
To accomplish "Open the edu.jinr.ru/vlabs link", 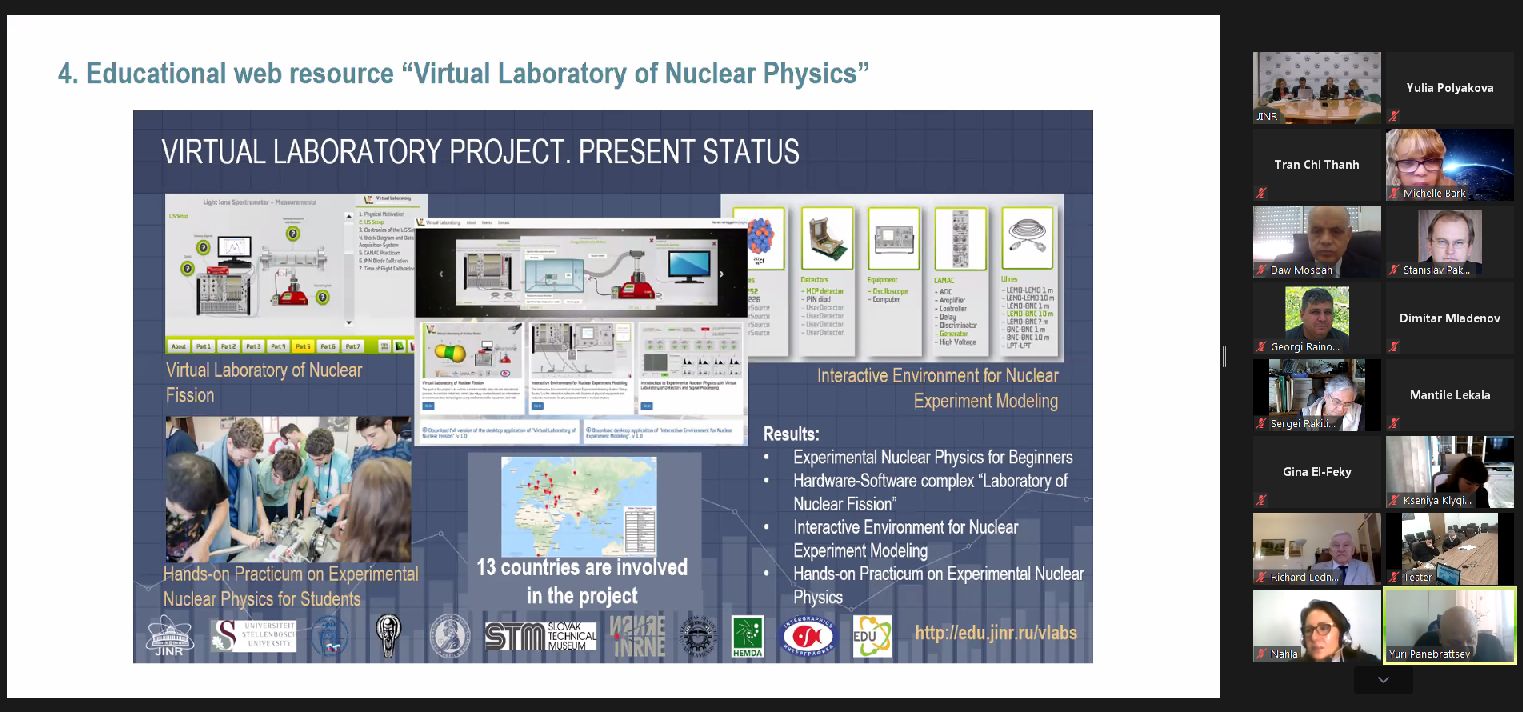I will pyautogui.click(x=995, y=632).
